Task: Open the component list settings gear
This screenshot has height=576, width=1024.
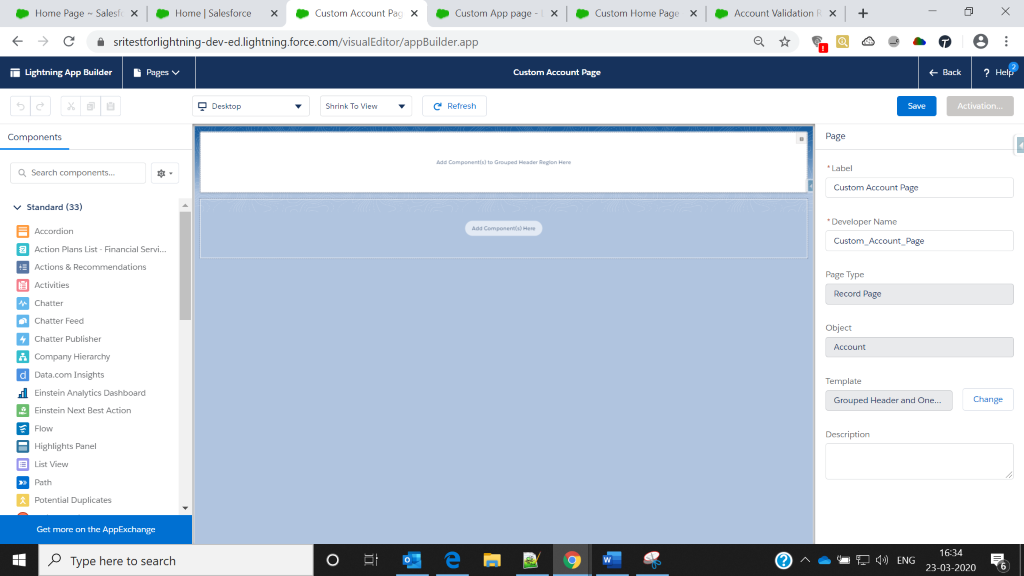Action: click(x=164, y=173)
